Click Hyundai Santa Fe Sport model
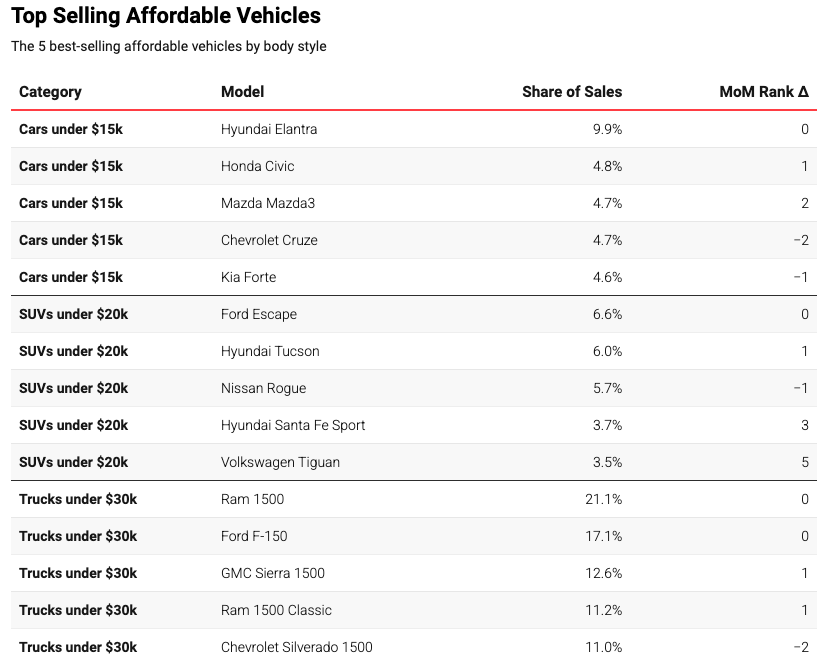Image resolution: width=828 pixels, height=670 pixels. (x=293, y=425)
